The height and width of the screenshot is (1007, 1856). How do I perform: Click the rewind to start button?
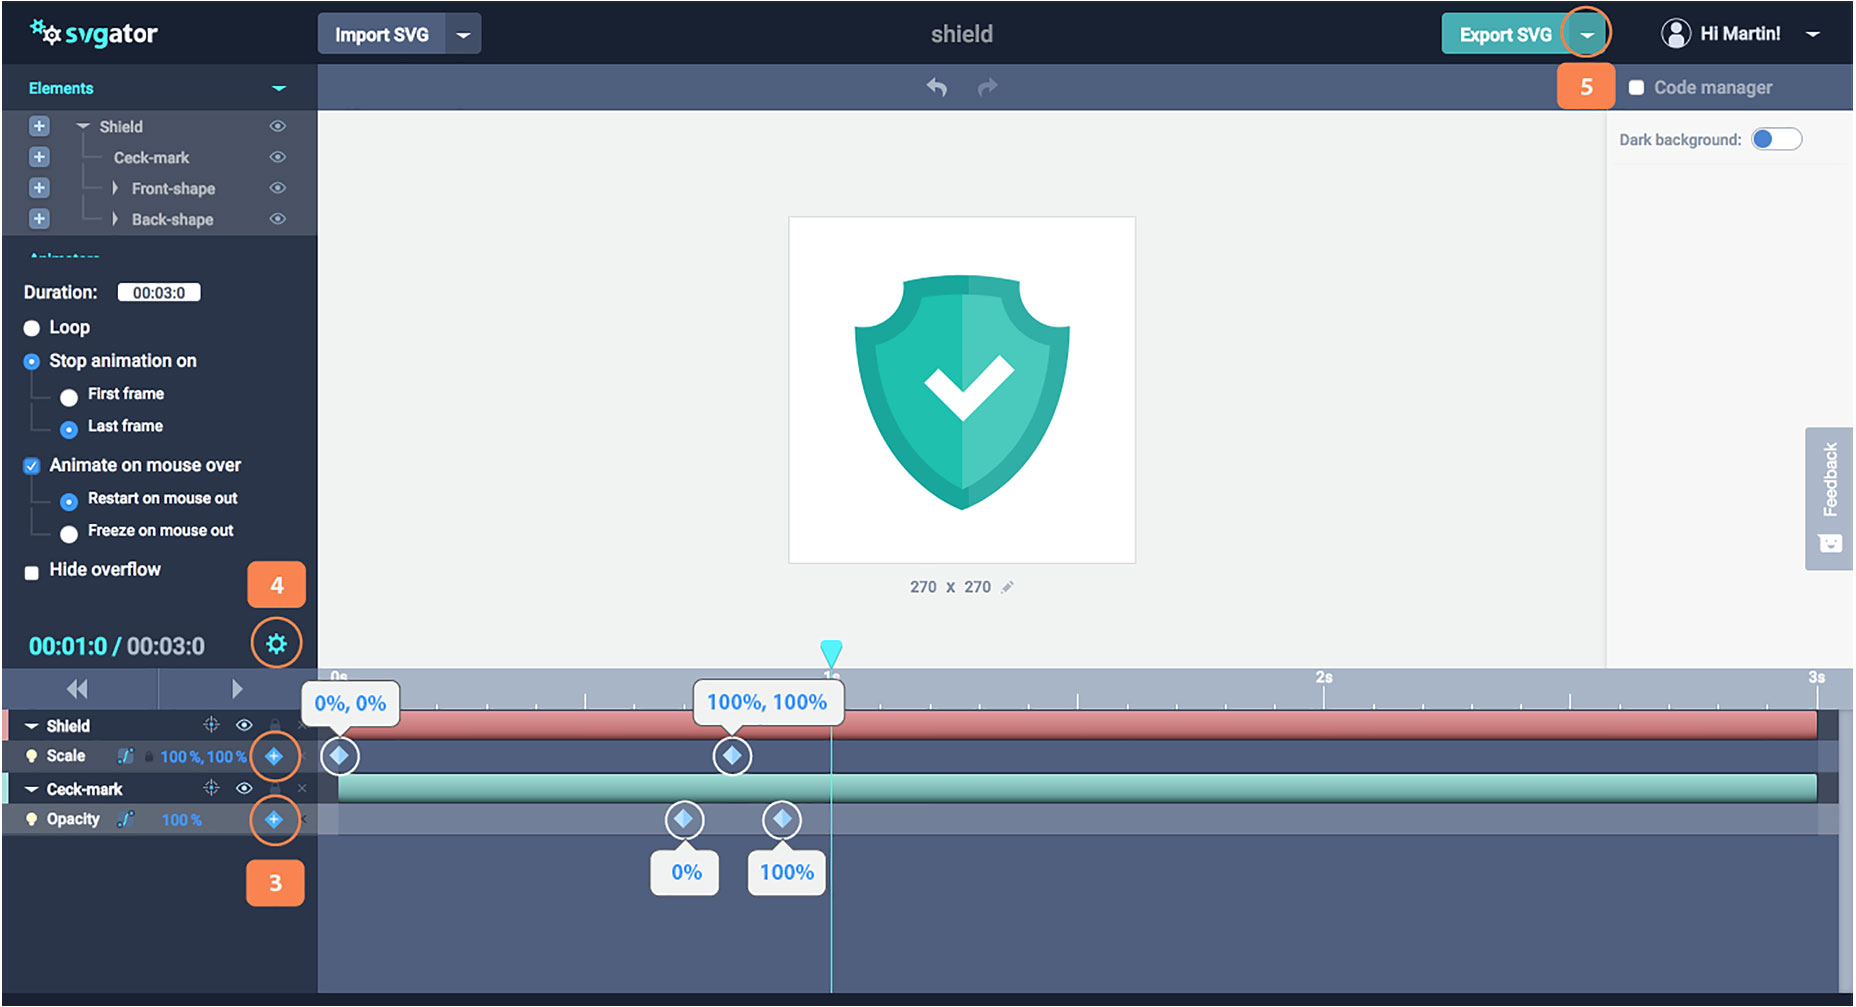pos(77,689)
